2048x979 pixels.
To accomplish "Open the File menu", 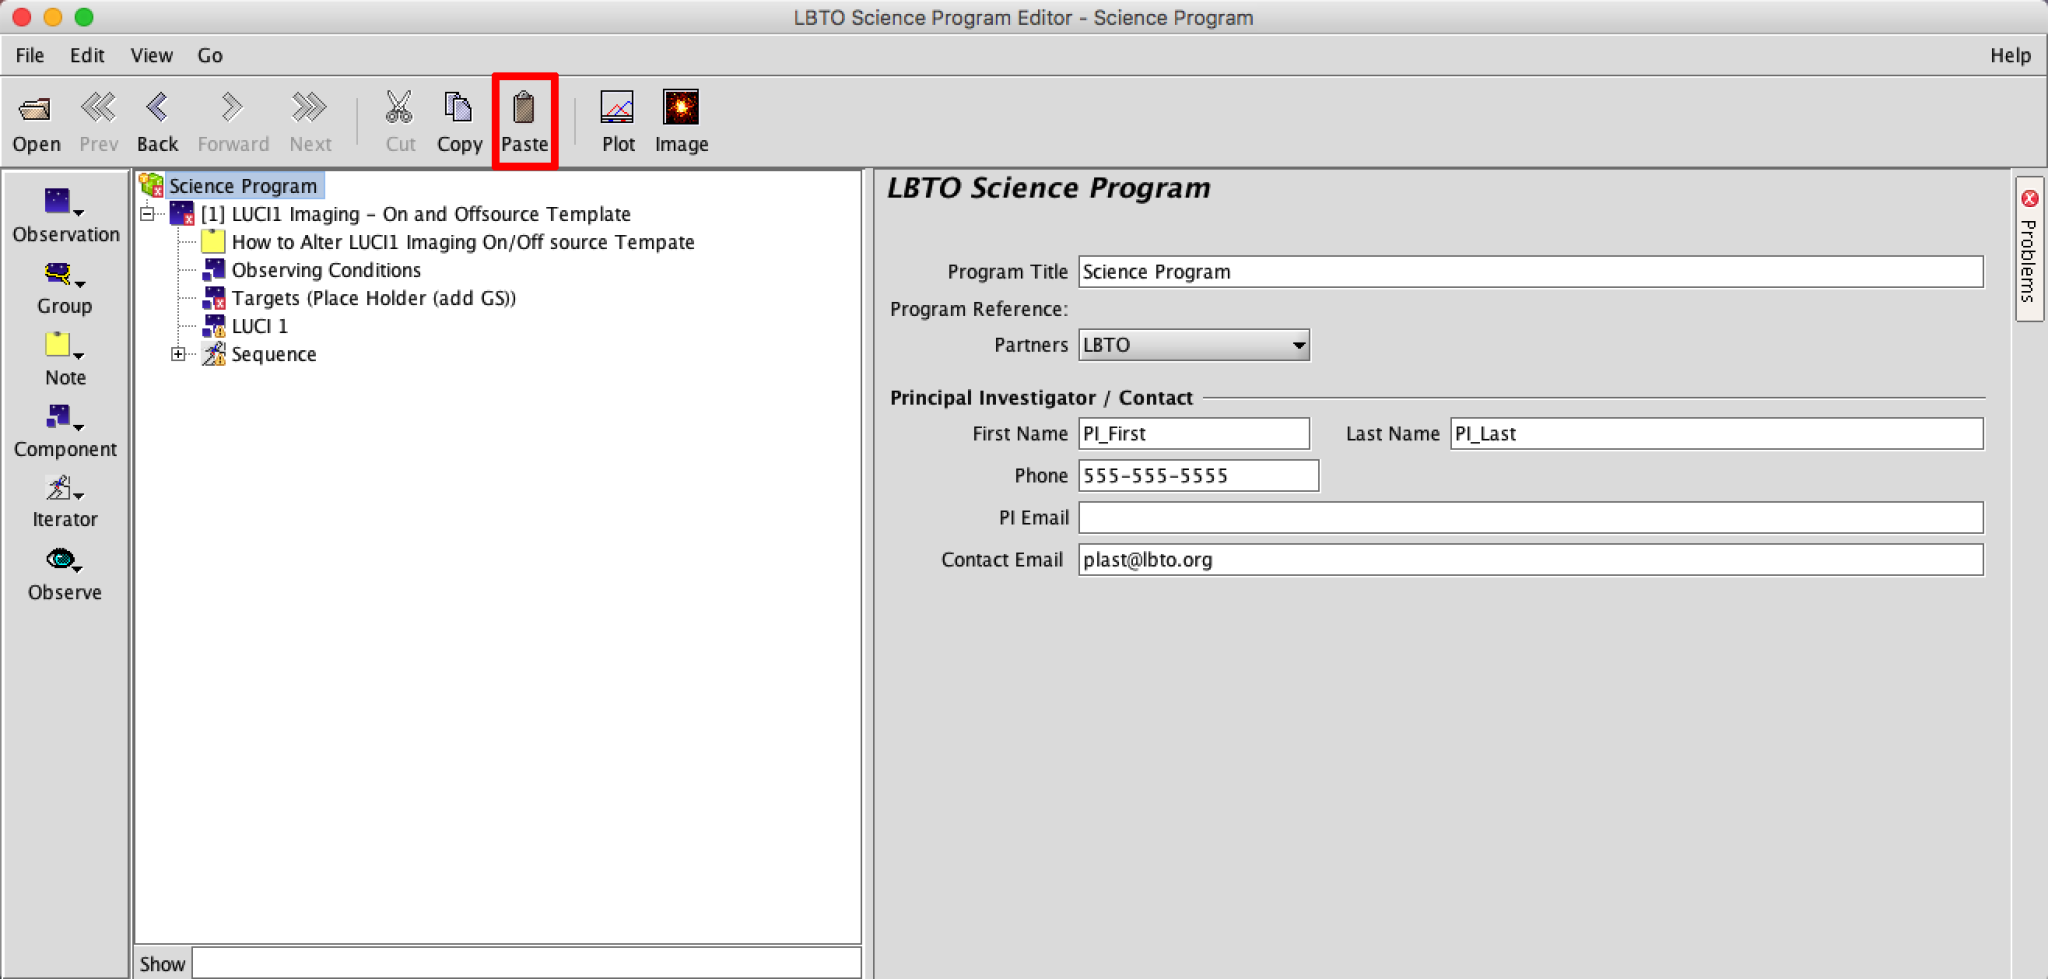I will click(x=30, y=55).
